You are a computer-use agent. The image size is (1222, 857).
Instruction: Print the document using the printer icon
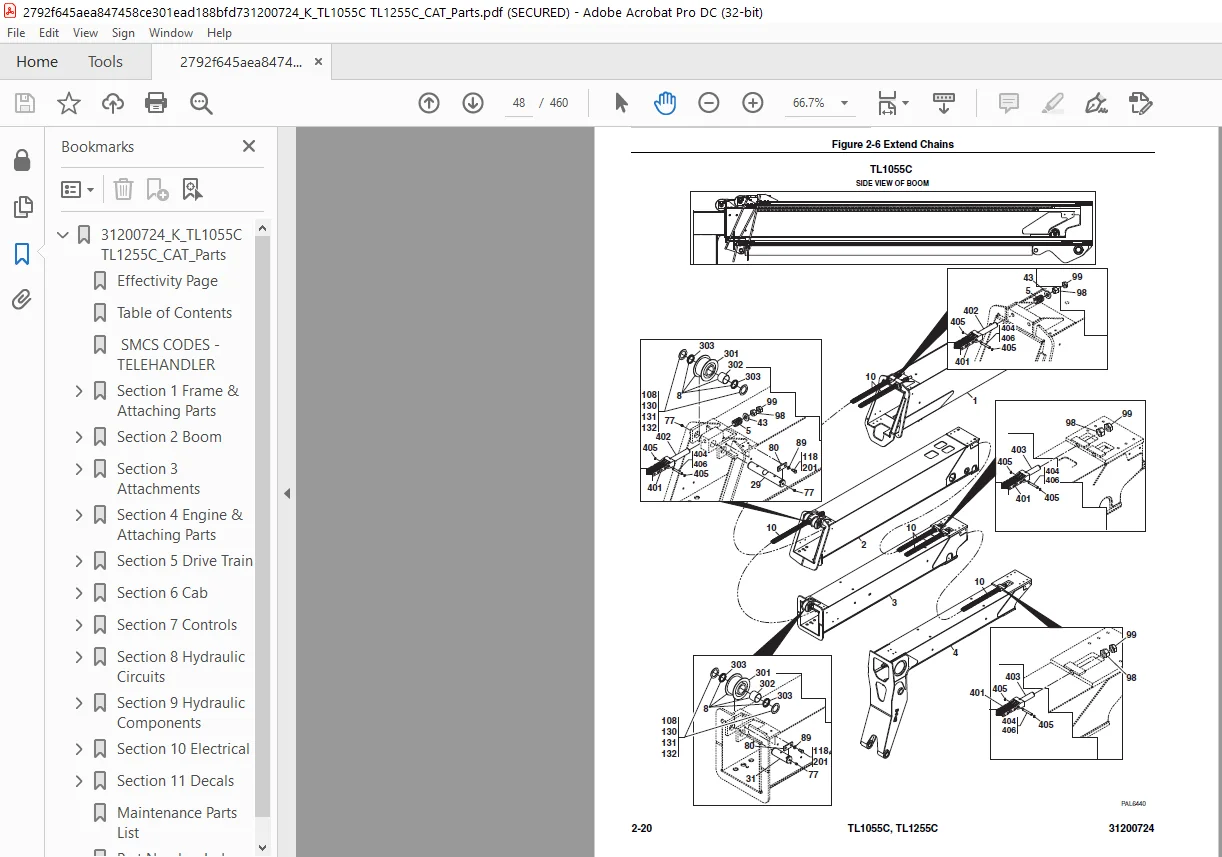156,103
